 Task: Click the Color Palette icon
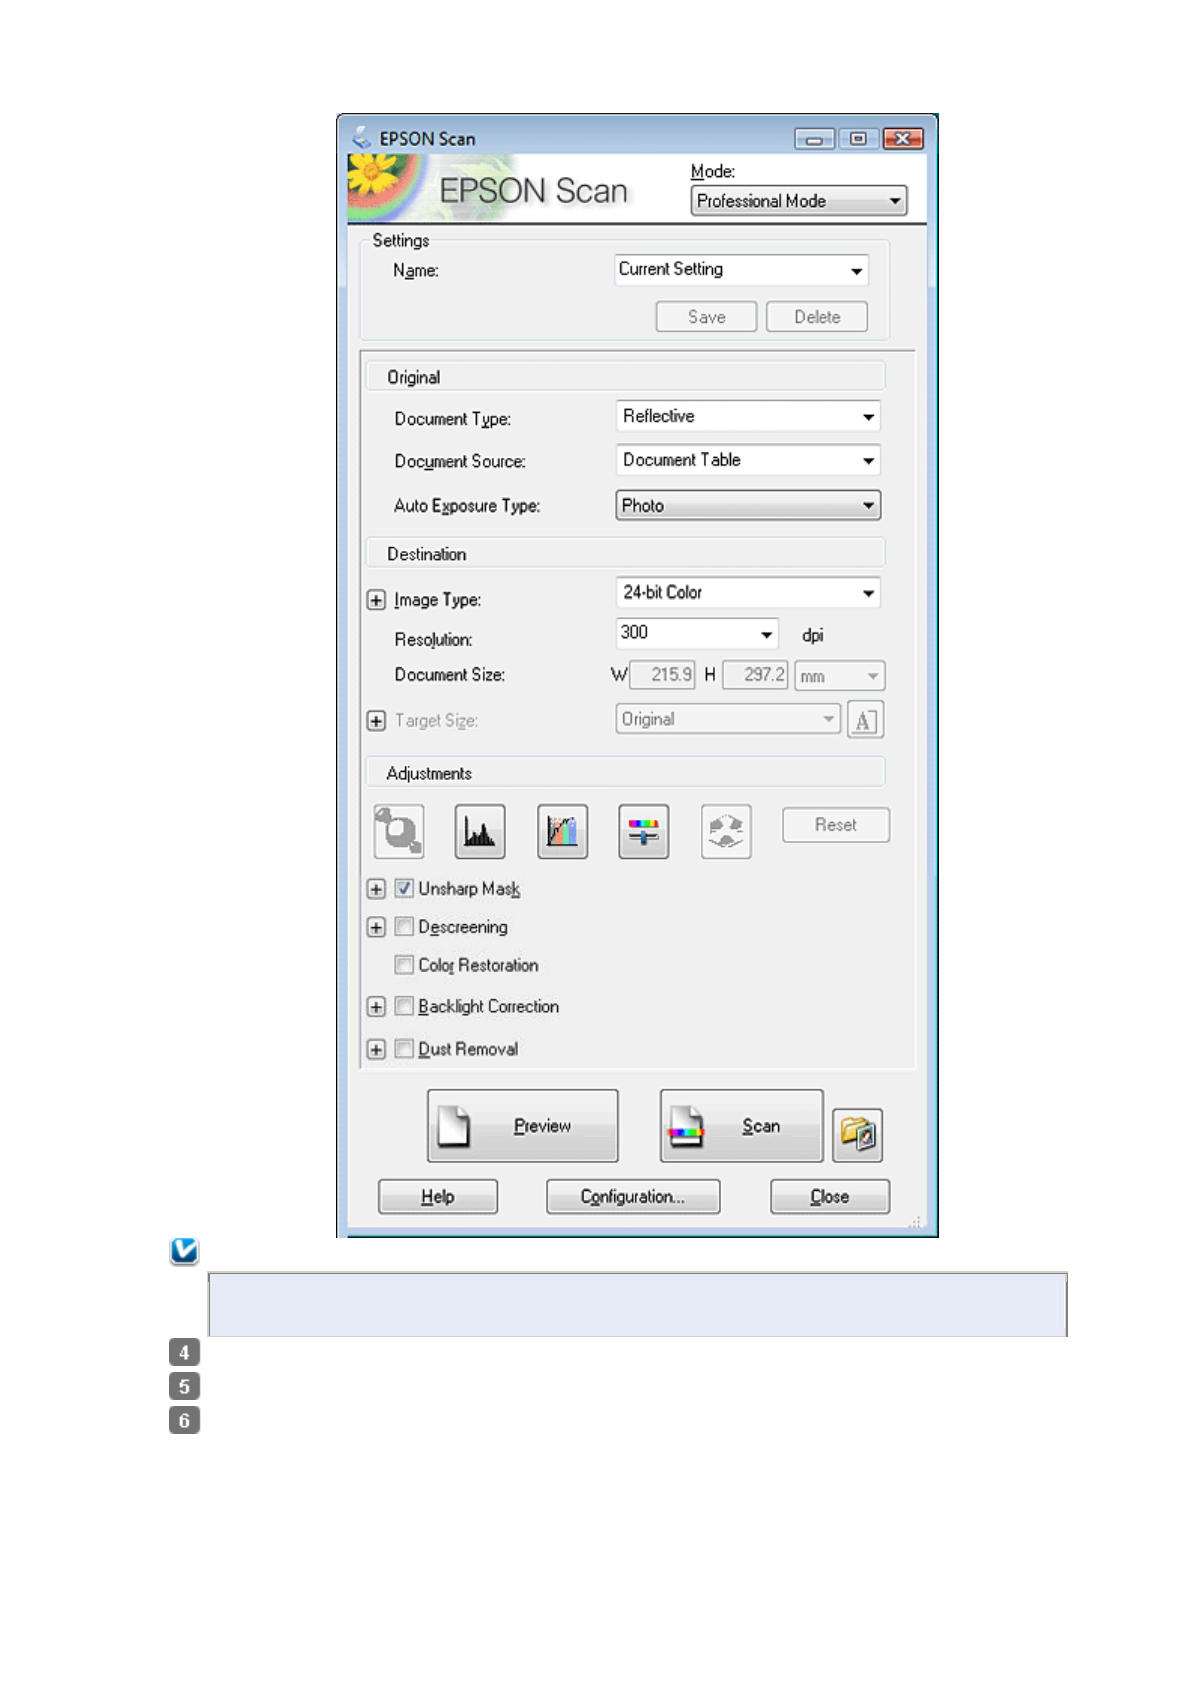click(x=725, y=831)
